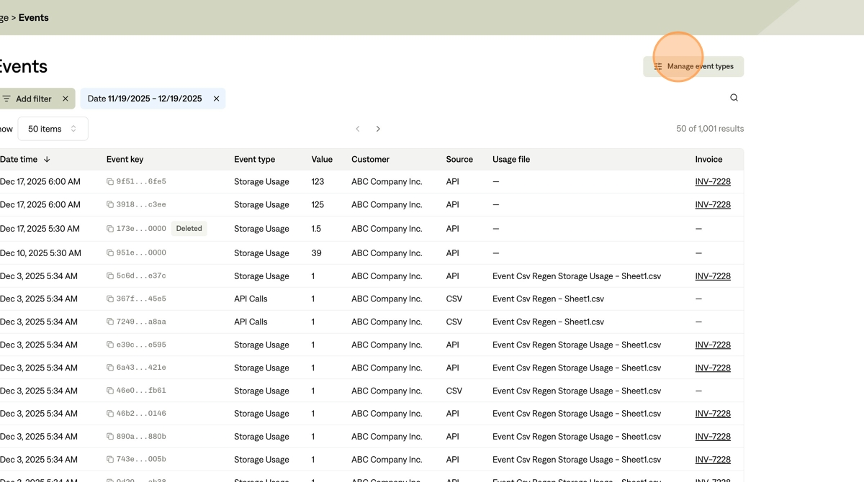Screen dimensions: 864x482
Task: Click the Event type column header
Action: [254, 159]
